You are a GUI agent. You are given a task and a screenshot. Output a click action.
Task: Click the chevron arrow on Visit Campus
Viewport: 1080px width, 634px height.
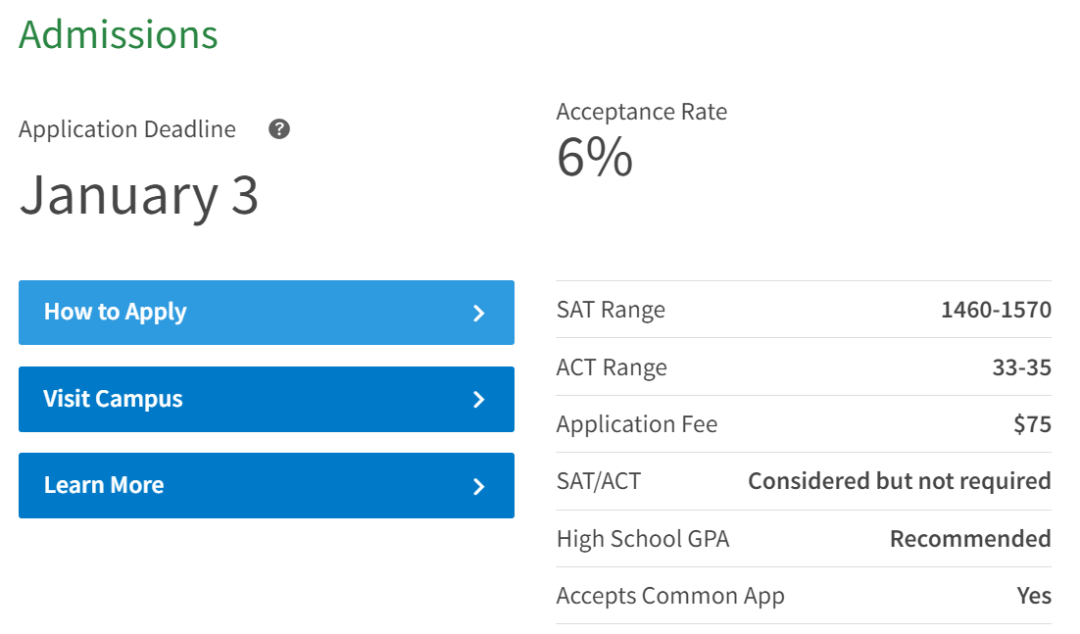(479, 400)
